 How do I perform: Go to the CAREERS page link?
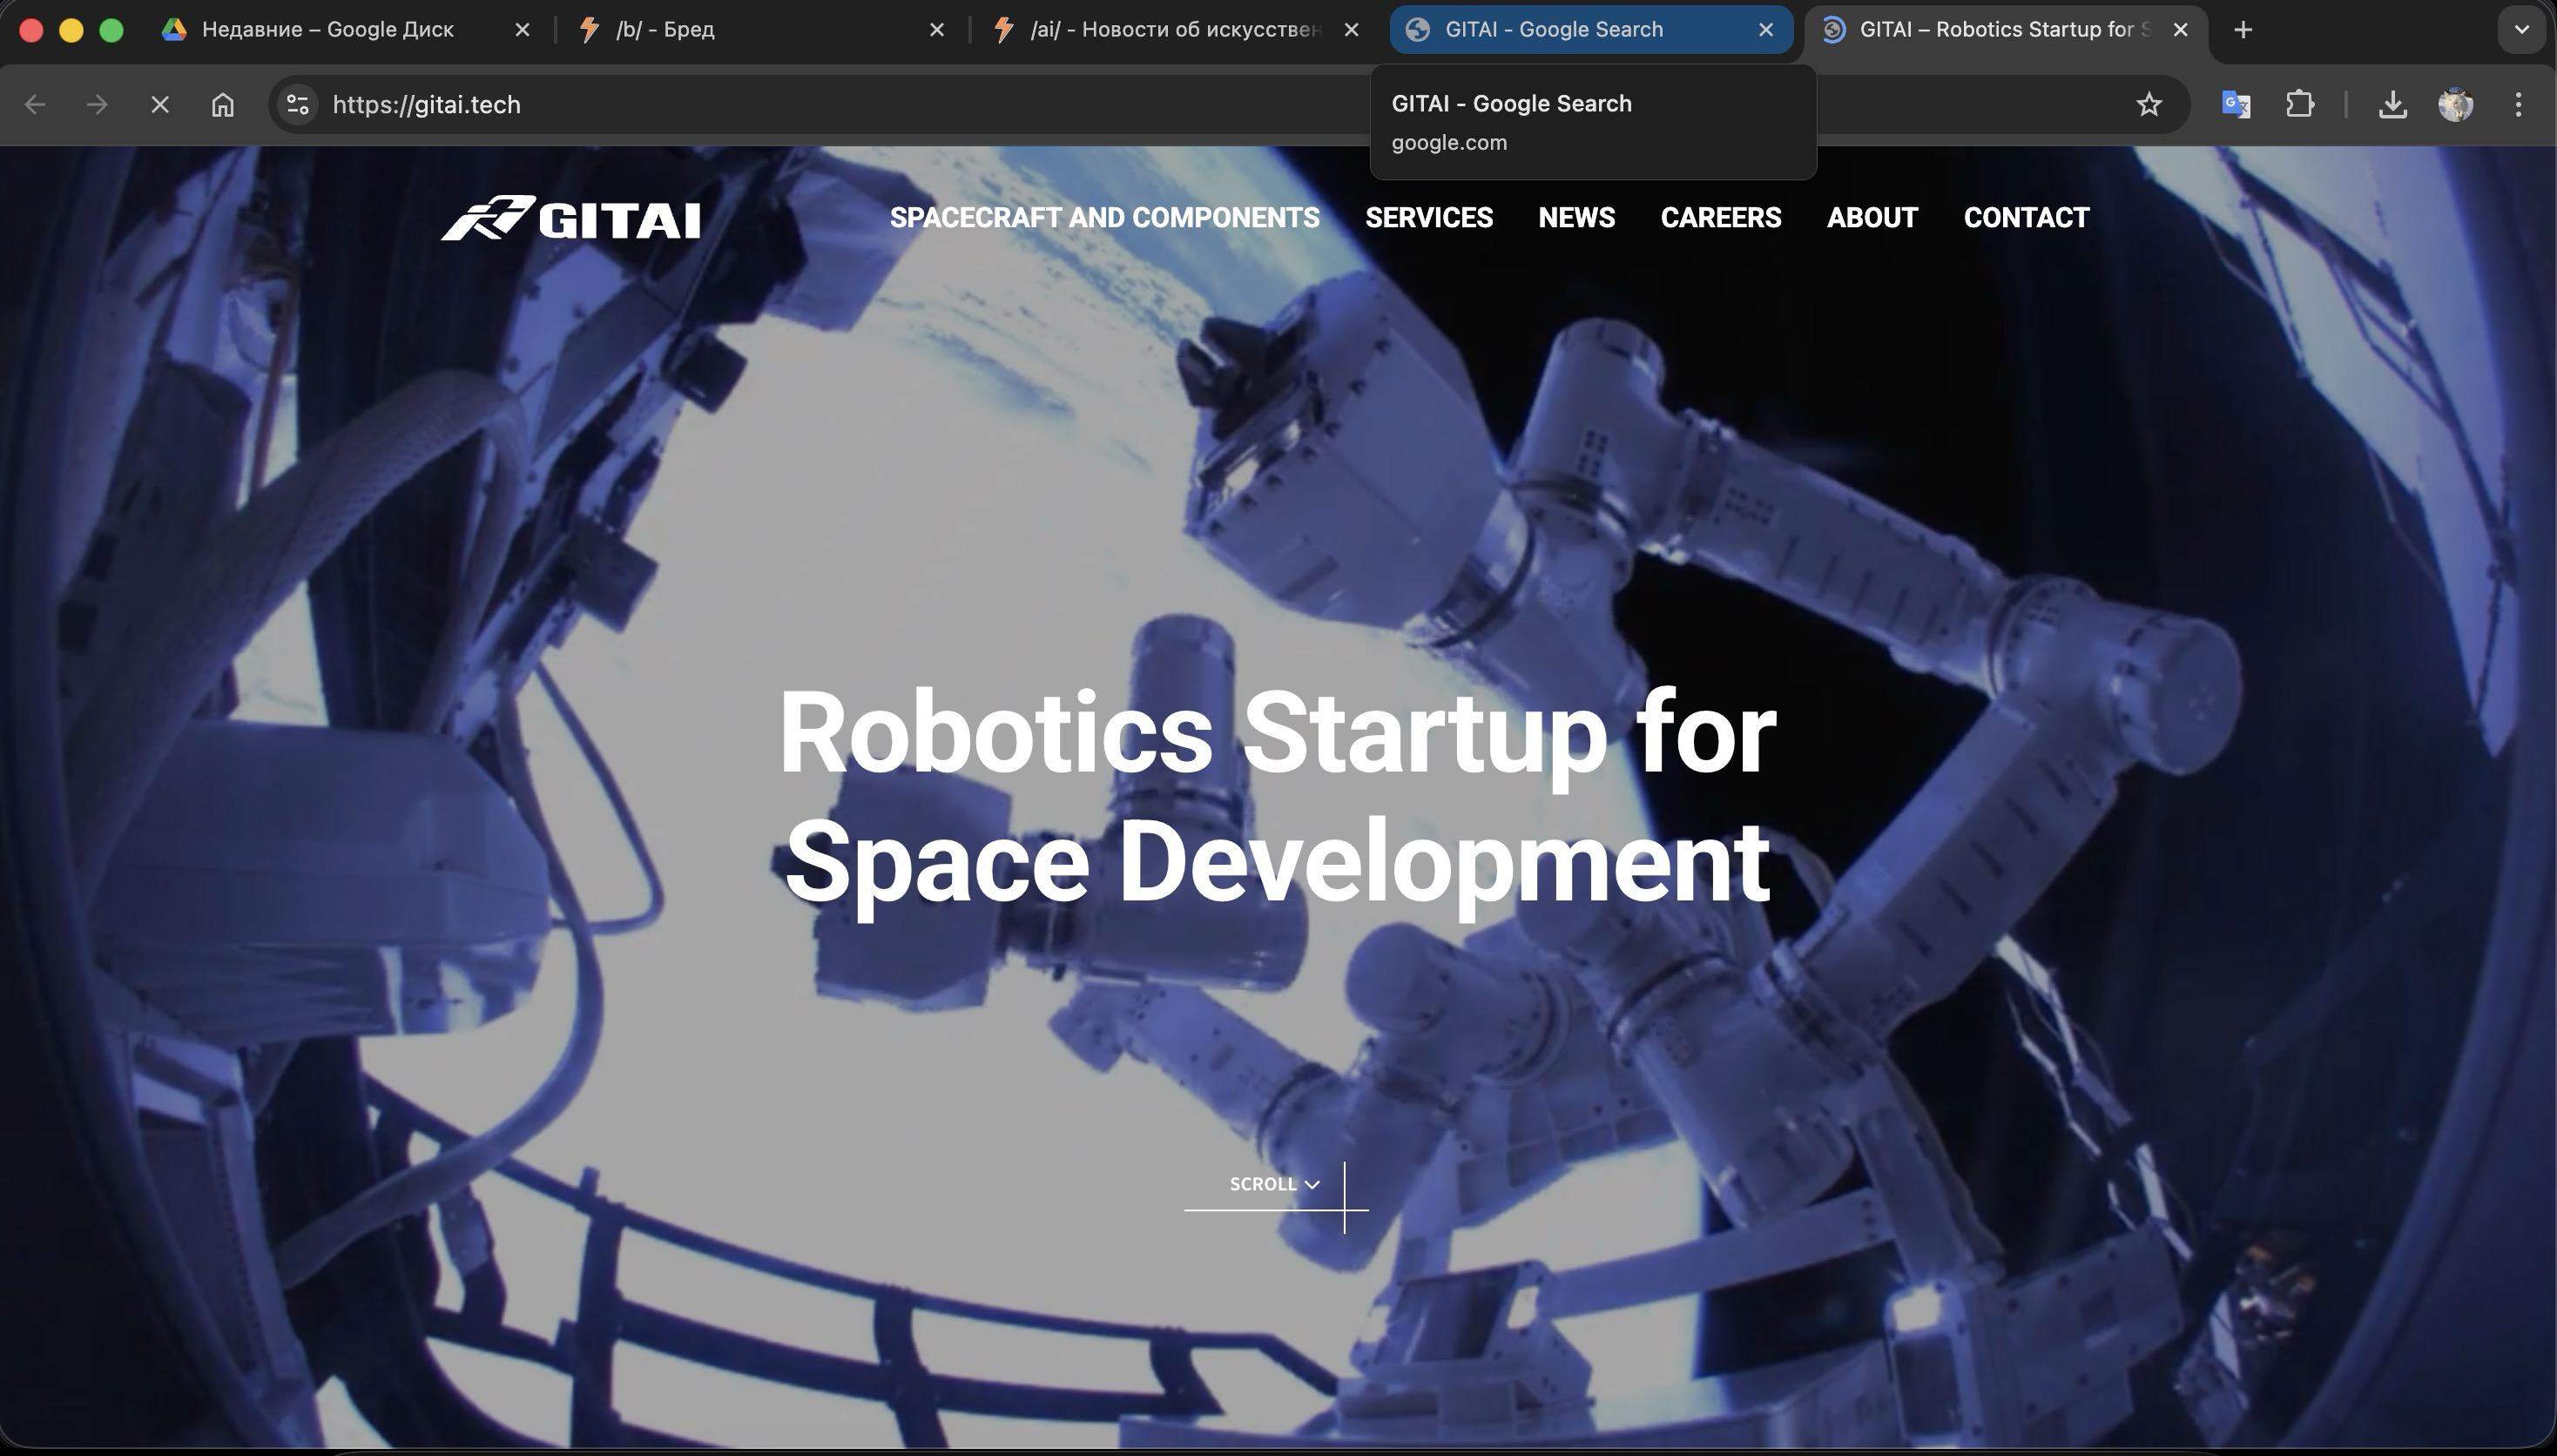click(x=1720, y=218)
